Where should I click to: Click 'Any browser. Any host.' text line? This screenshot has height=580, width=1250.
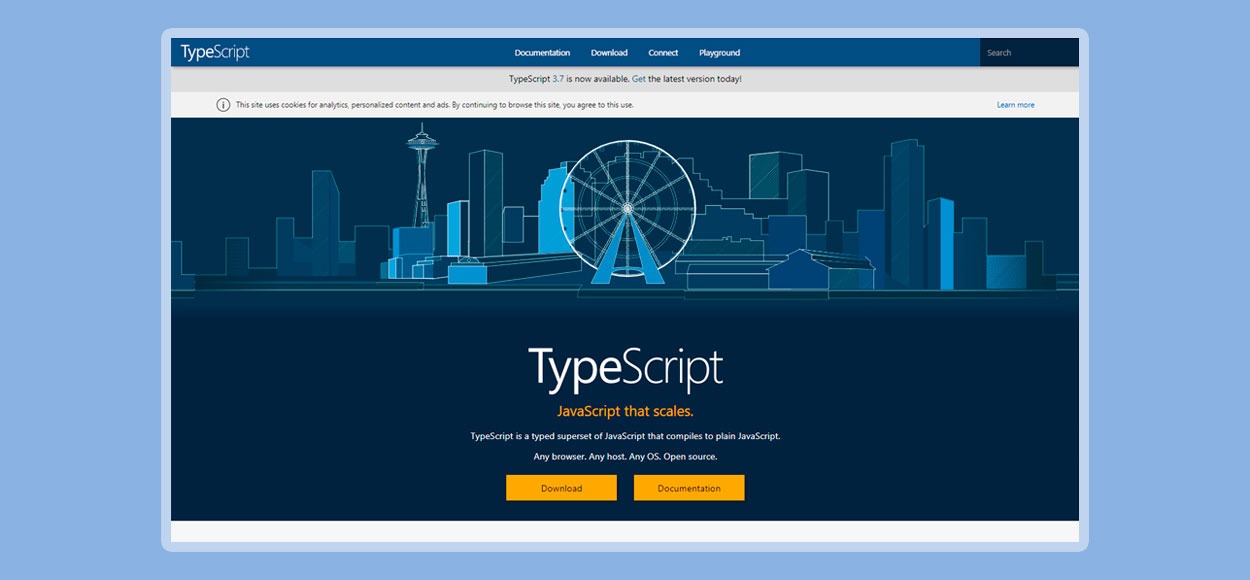point(625,457)
